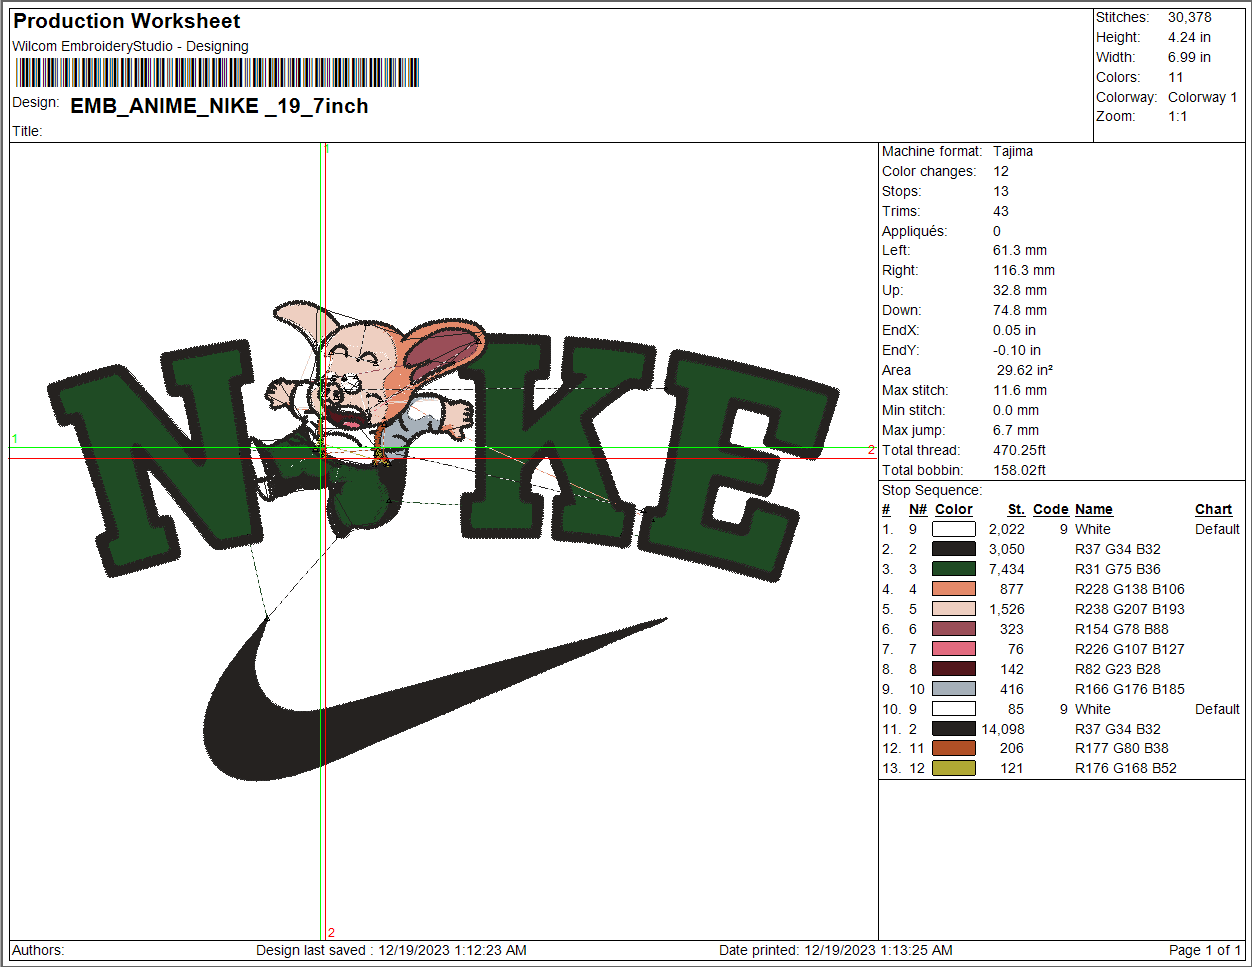Click the Max stitch value 11.6 mm
This screenshot has height=967, width=1252.
pyautogui.click(x=1020, y=390)
